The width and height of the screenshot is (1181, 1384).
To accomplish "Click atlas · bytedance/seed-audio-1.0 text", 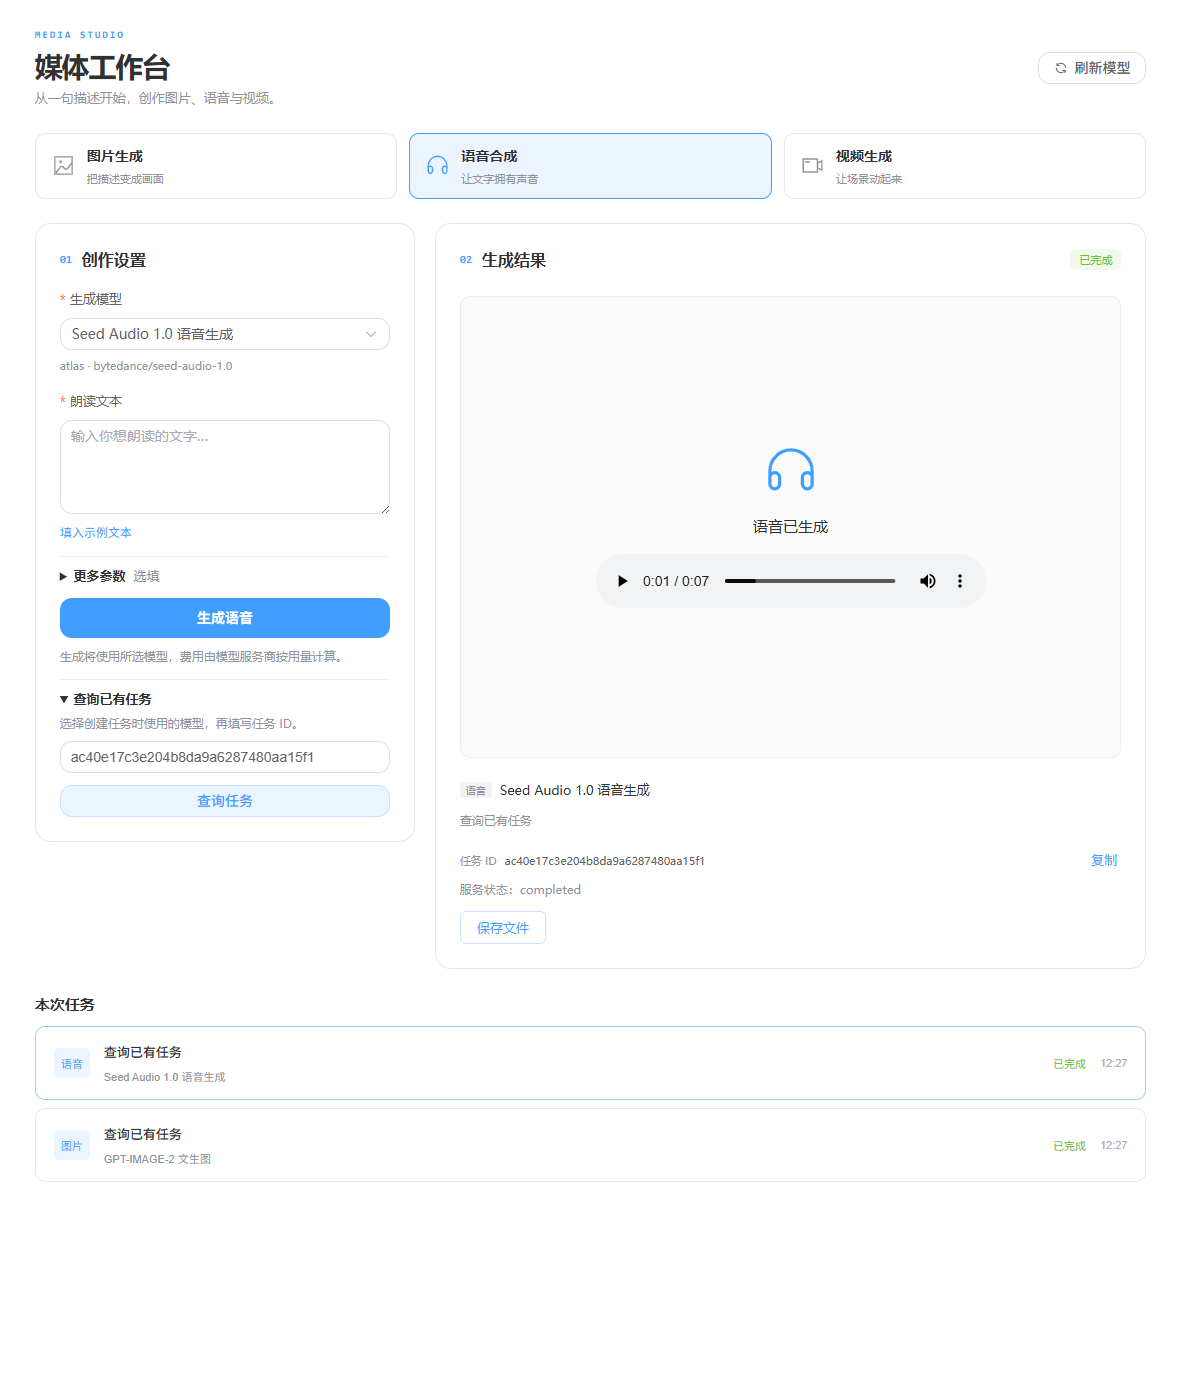I will [x=146, y=366].
